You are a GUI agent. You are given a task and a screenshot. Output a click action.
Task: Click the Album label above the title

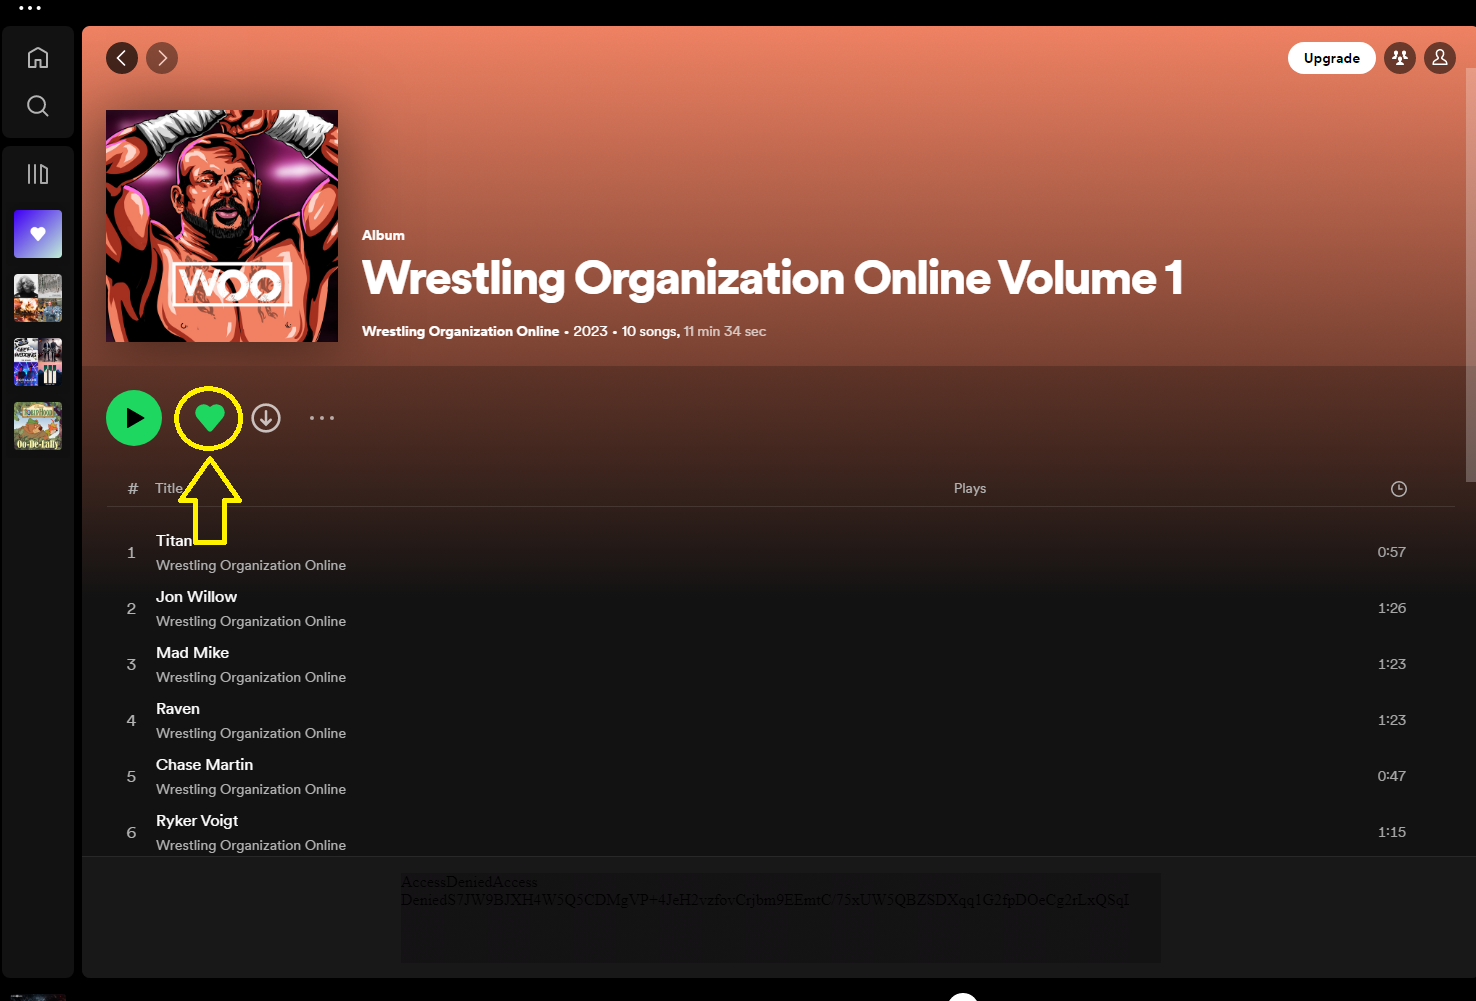383,235
